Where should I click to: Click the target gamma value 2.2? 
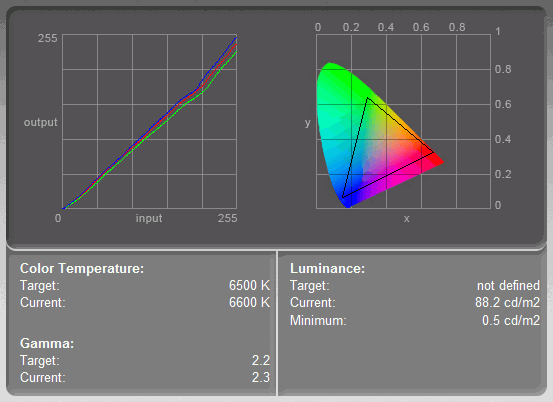tap(261, 360)
